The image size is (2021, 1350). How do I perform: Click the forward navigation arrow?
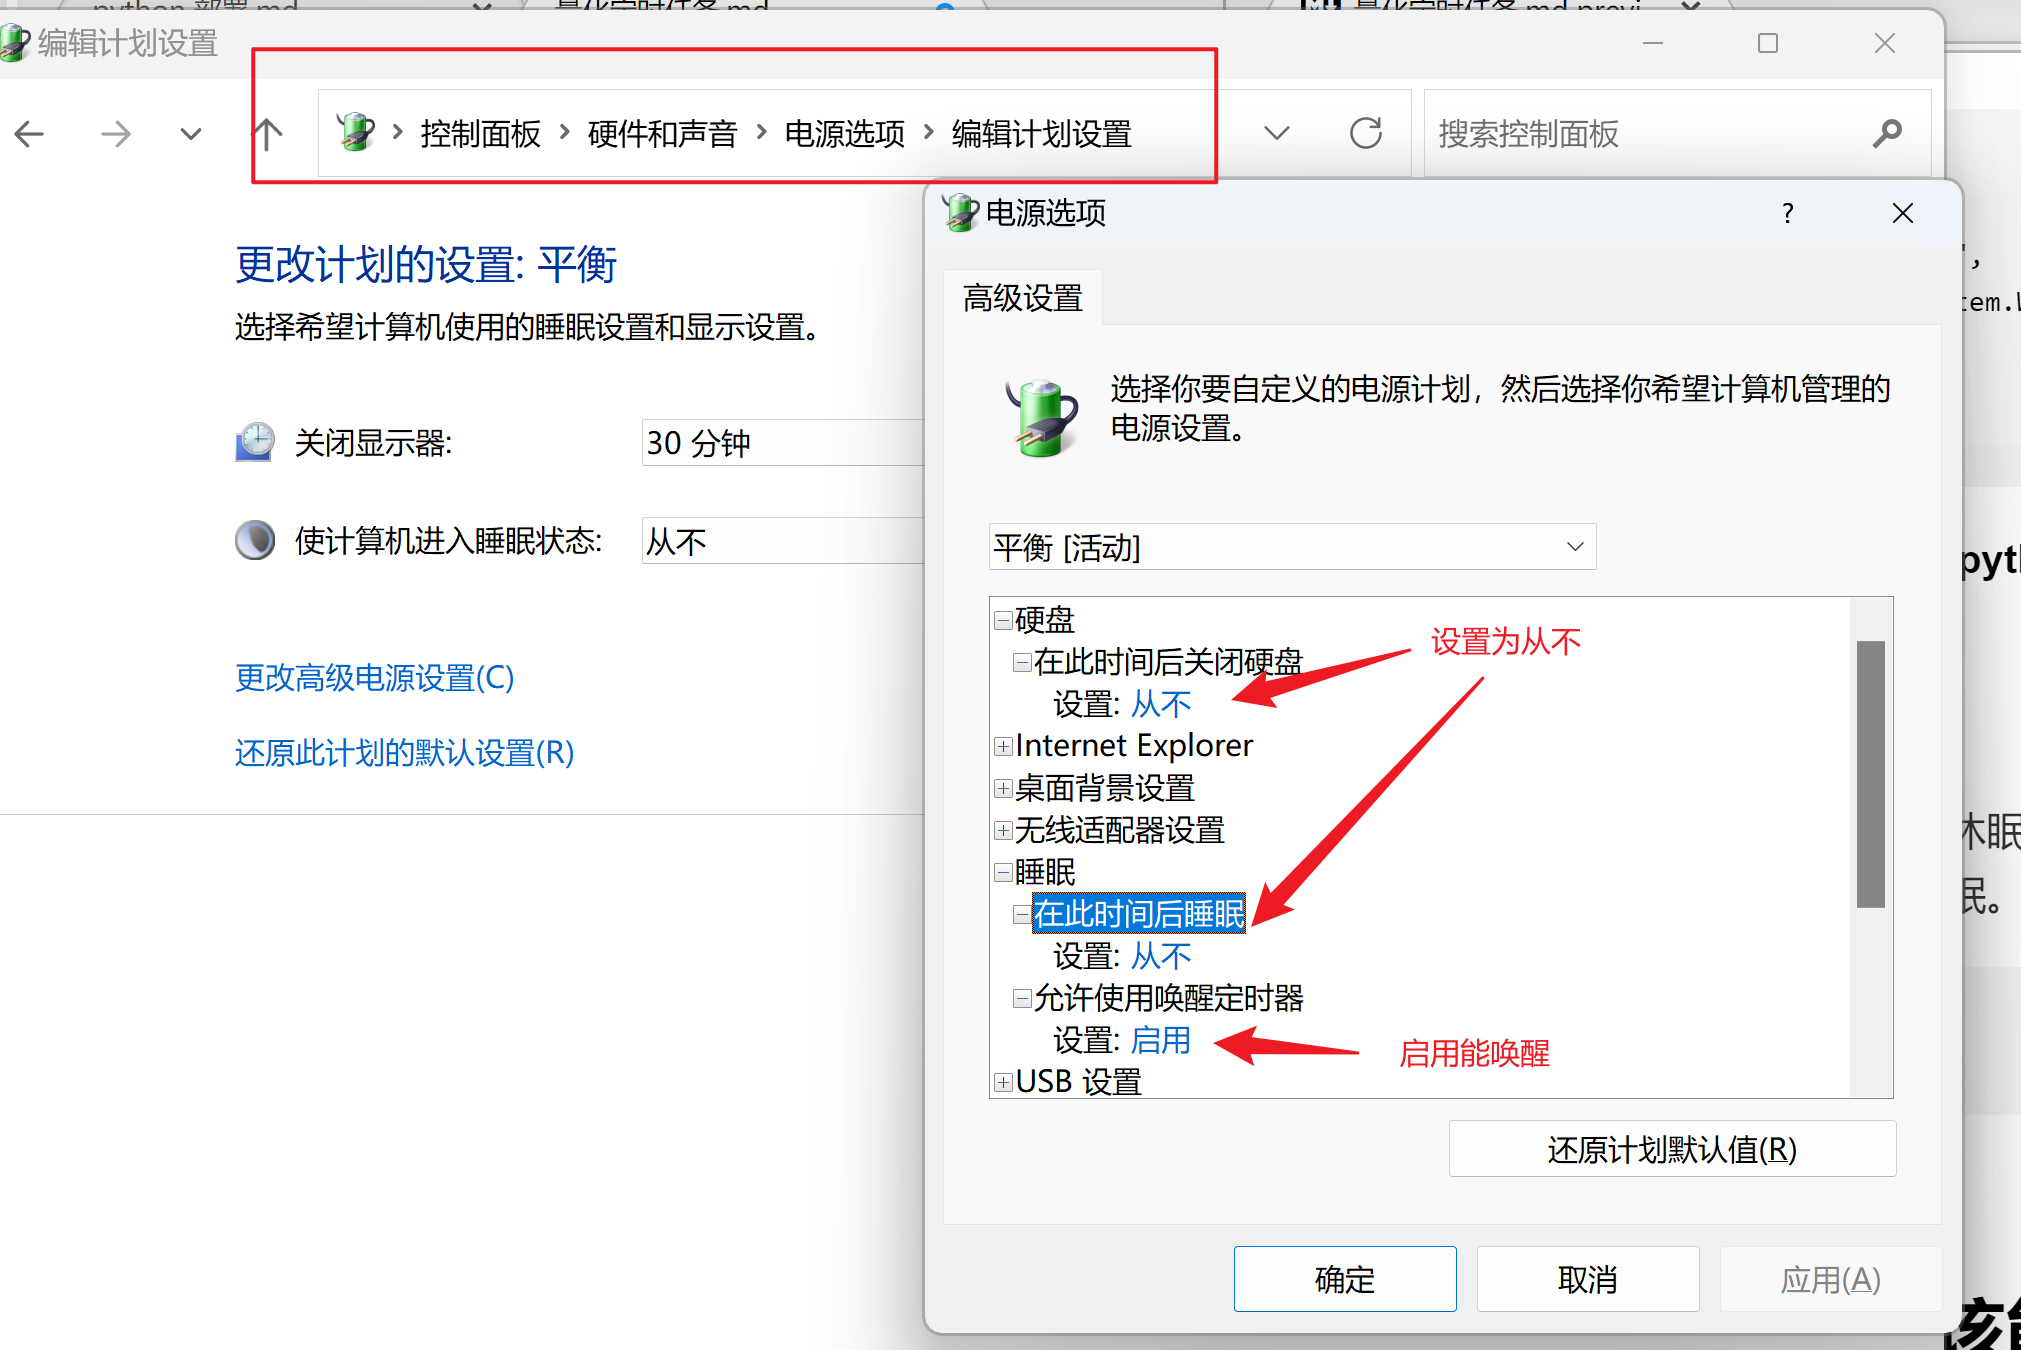116,134
